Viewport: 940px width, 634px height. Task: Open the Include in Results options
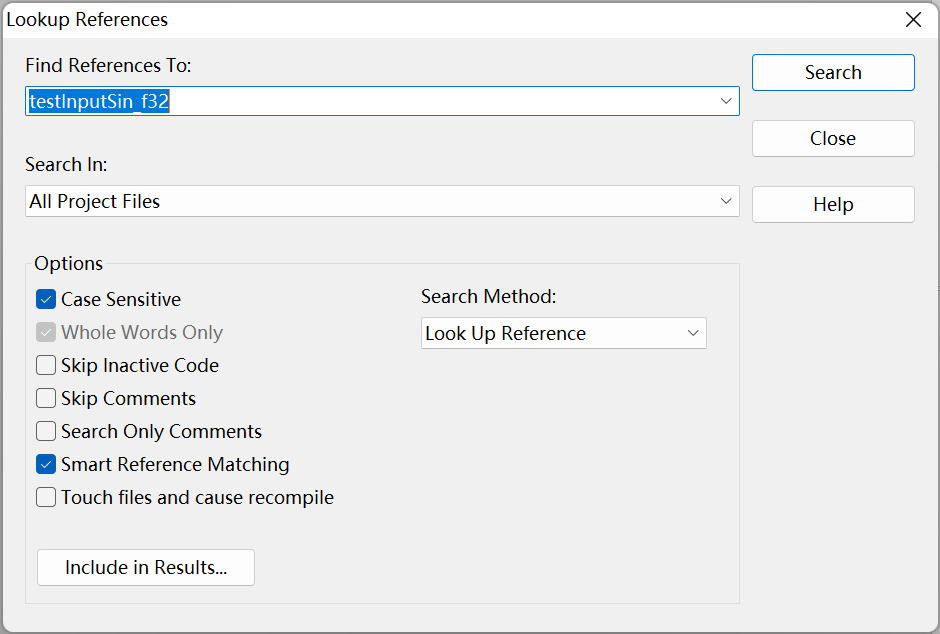click(x=146, y=567)
